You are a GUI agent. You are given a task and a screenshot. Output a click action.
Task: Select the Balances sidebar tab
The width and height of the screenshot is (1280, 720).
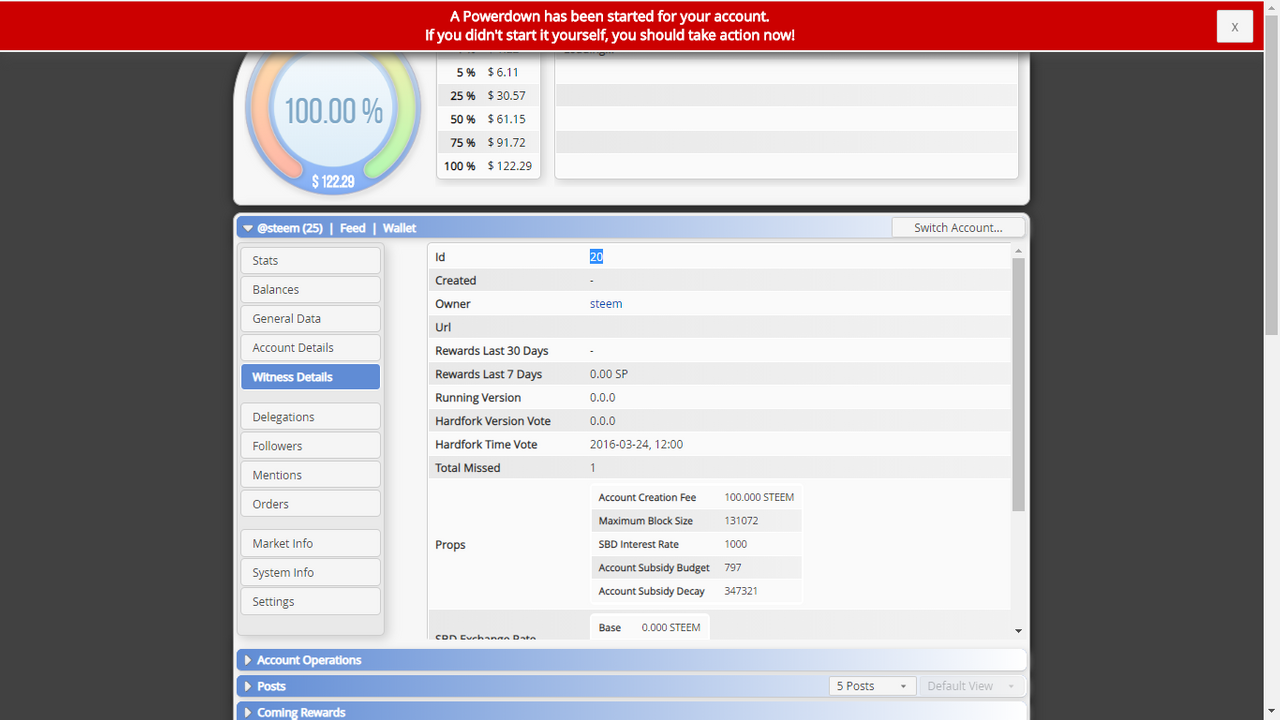tap(310, 289)
